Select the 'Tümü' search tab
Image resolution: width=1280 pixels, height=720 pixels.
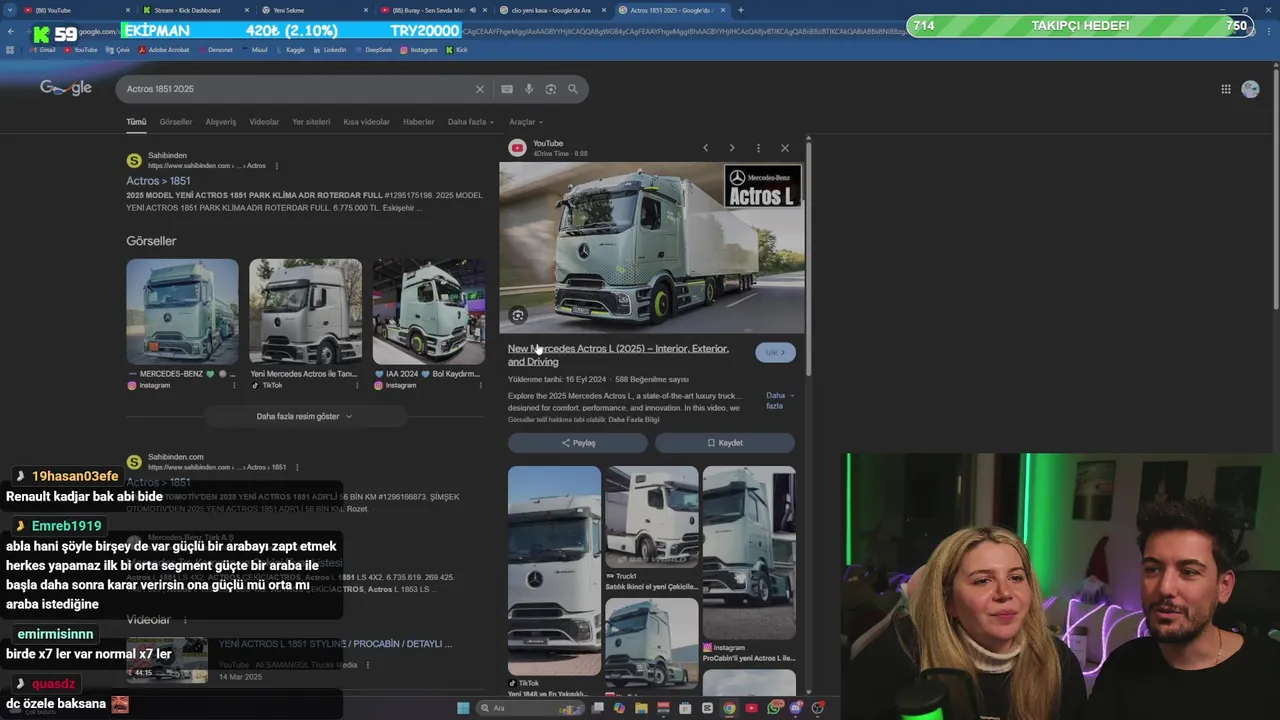pyautogui.click(x=136, y=122)
